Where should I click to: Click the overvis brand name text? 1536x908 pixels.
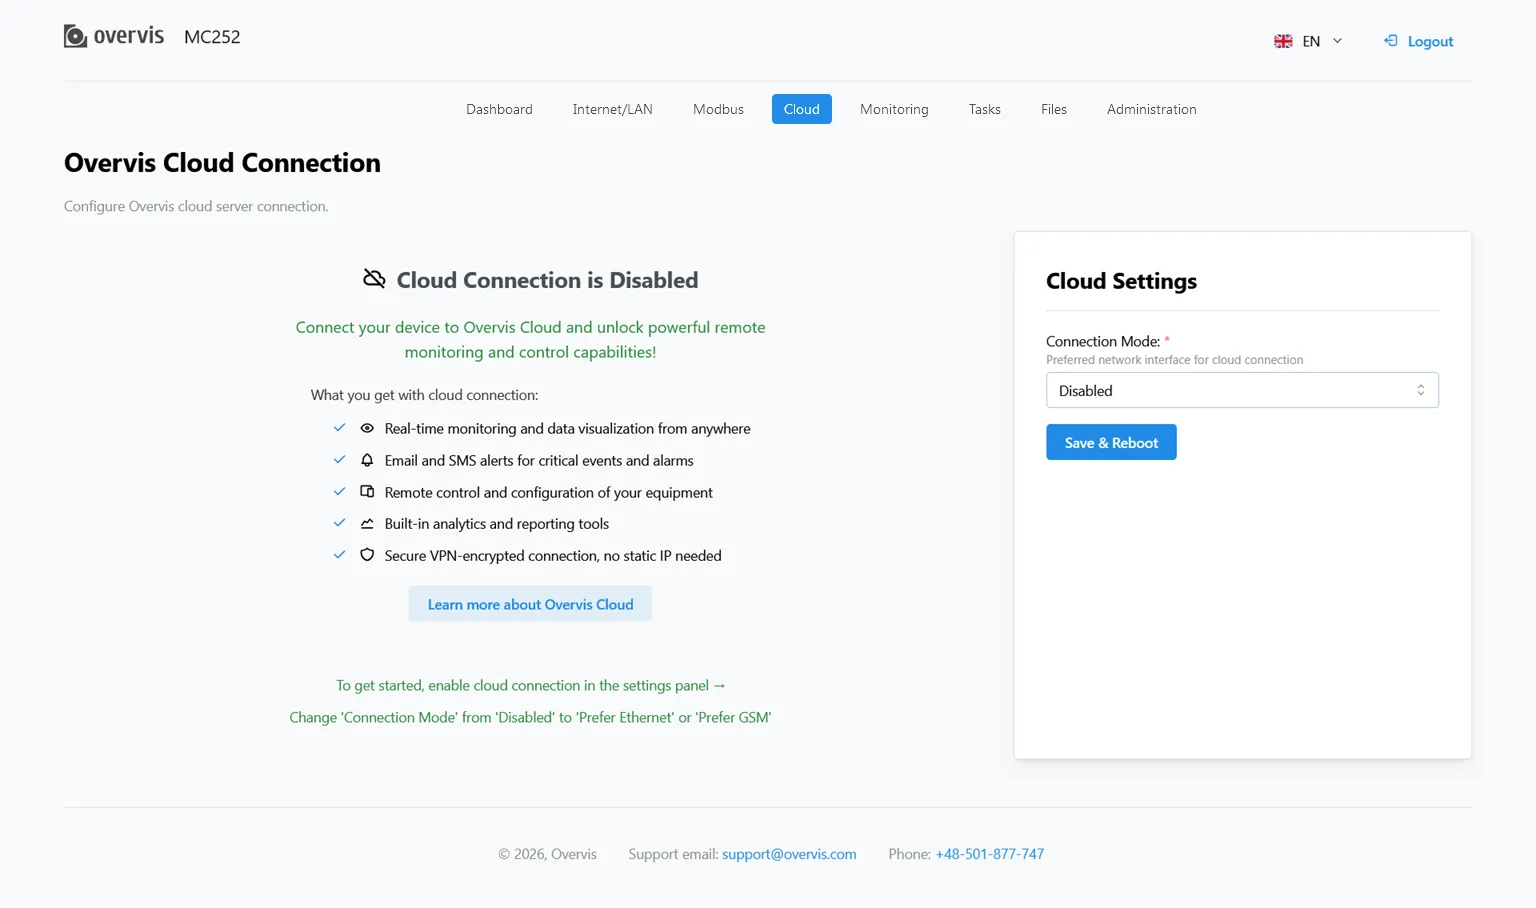click(x=129, y=36)
